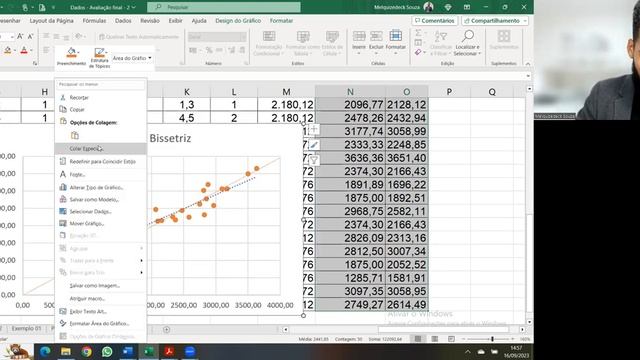Image resolution: width=640 pixels, height=360 pixels.
Task: Choose Redefinir para Coincidir Estilo
Action: (x=102, y=162)
